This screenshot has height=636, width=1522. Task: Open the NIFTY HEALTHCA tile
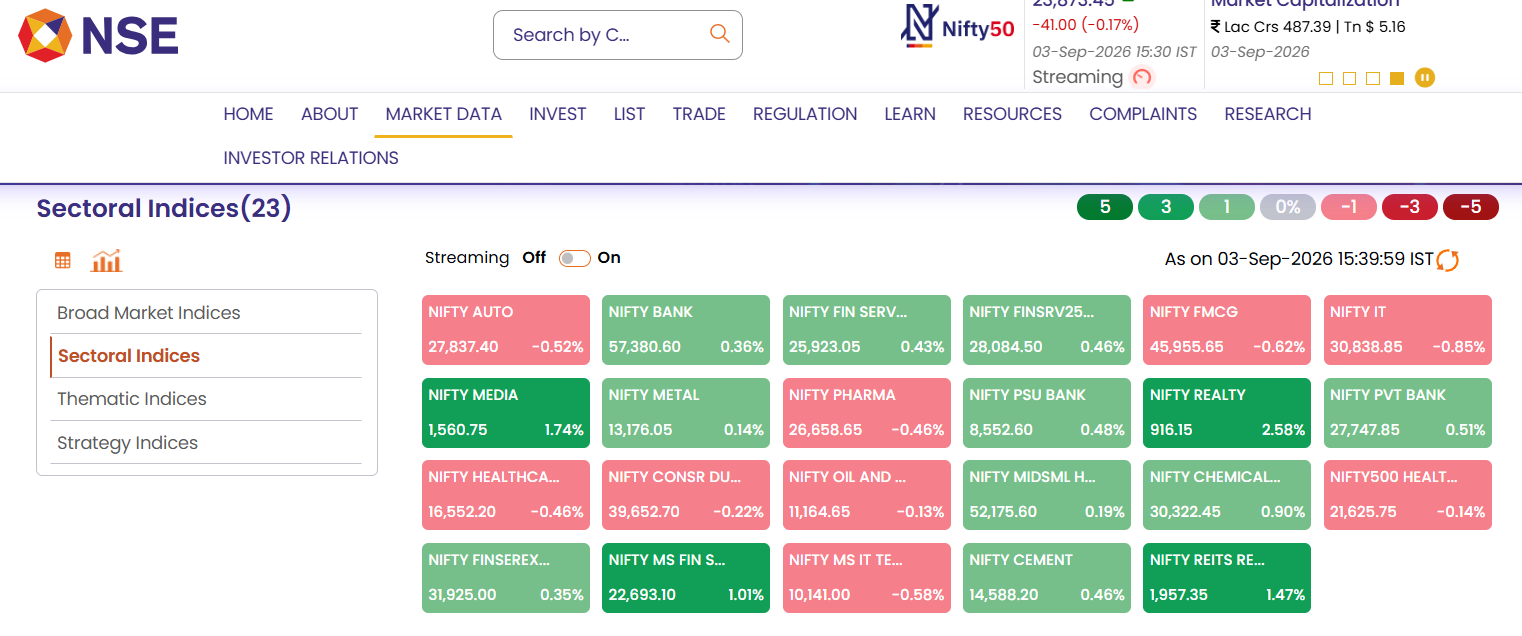point(506,495)
